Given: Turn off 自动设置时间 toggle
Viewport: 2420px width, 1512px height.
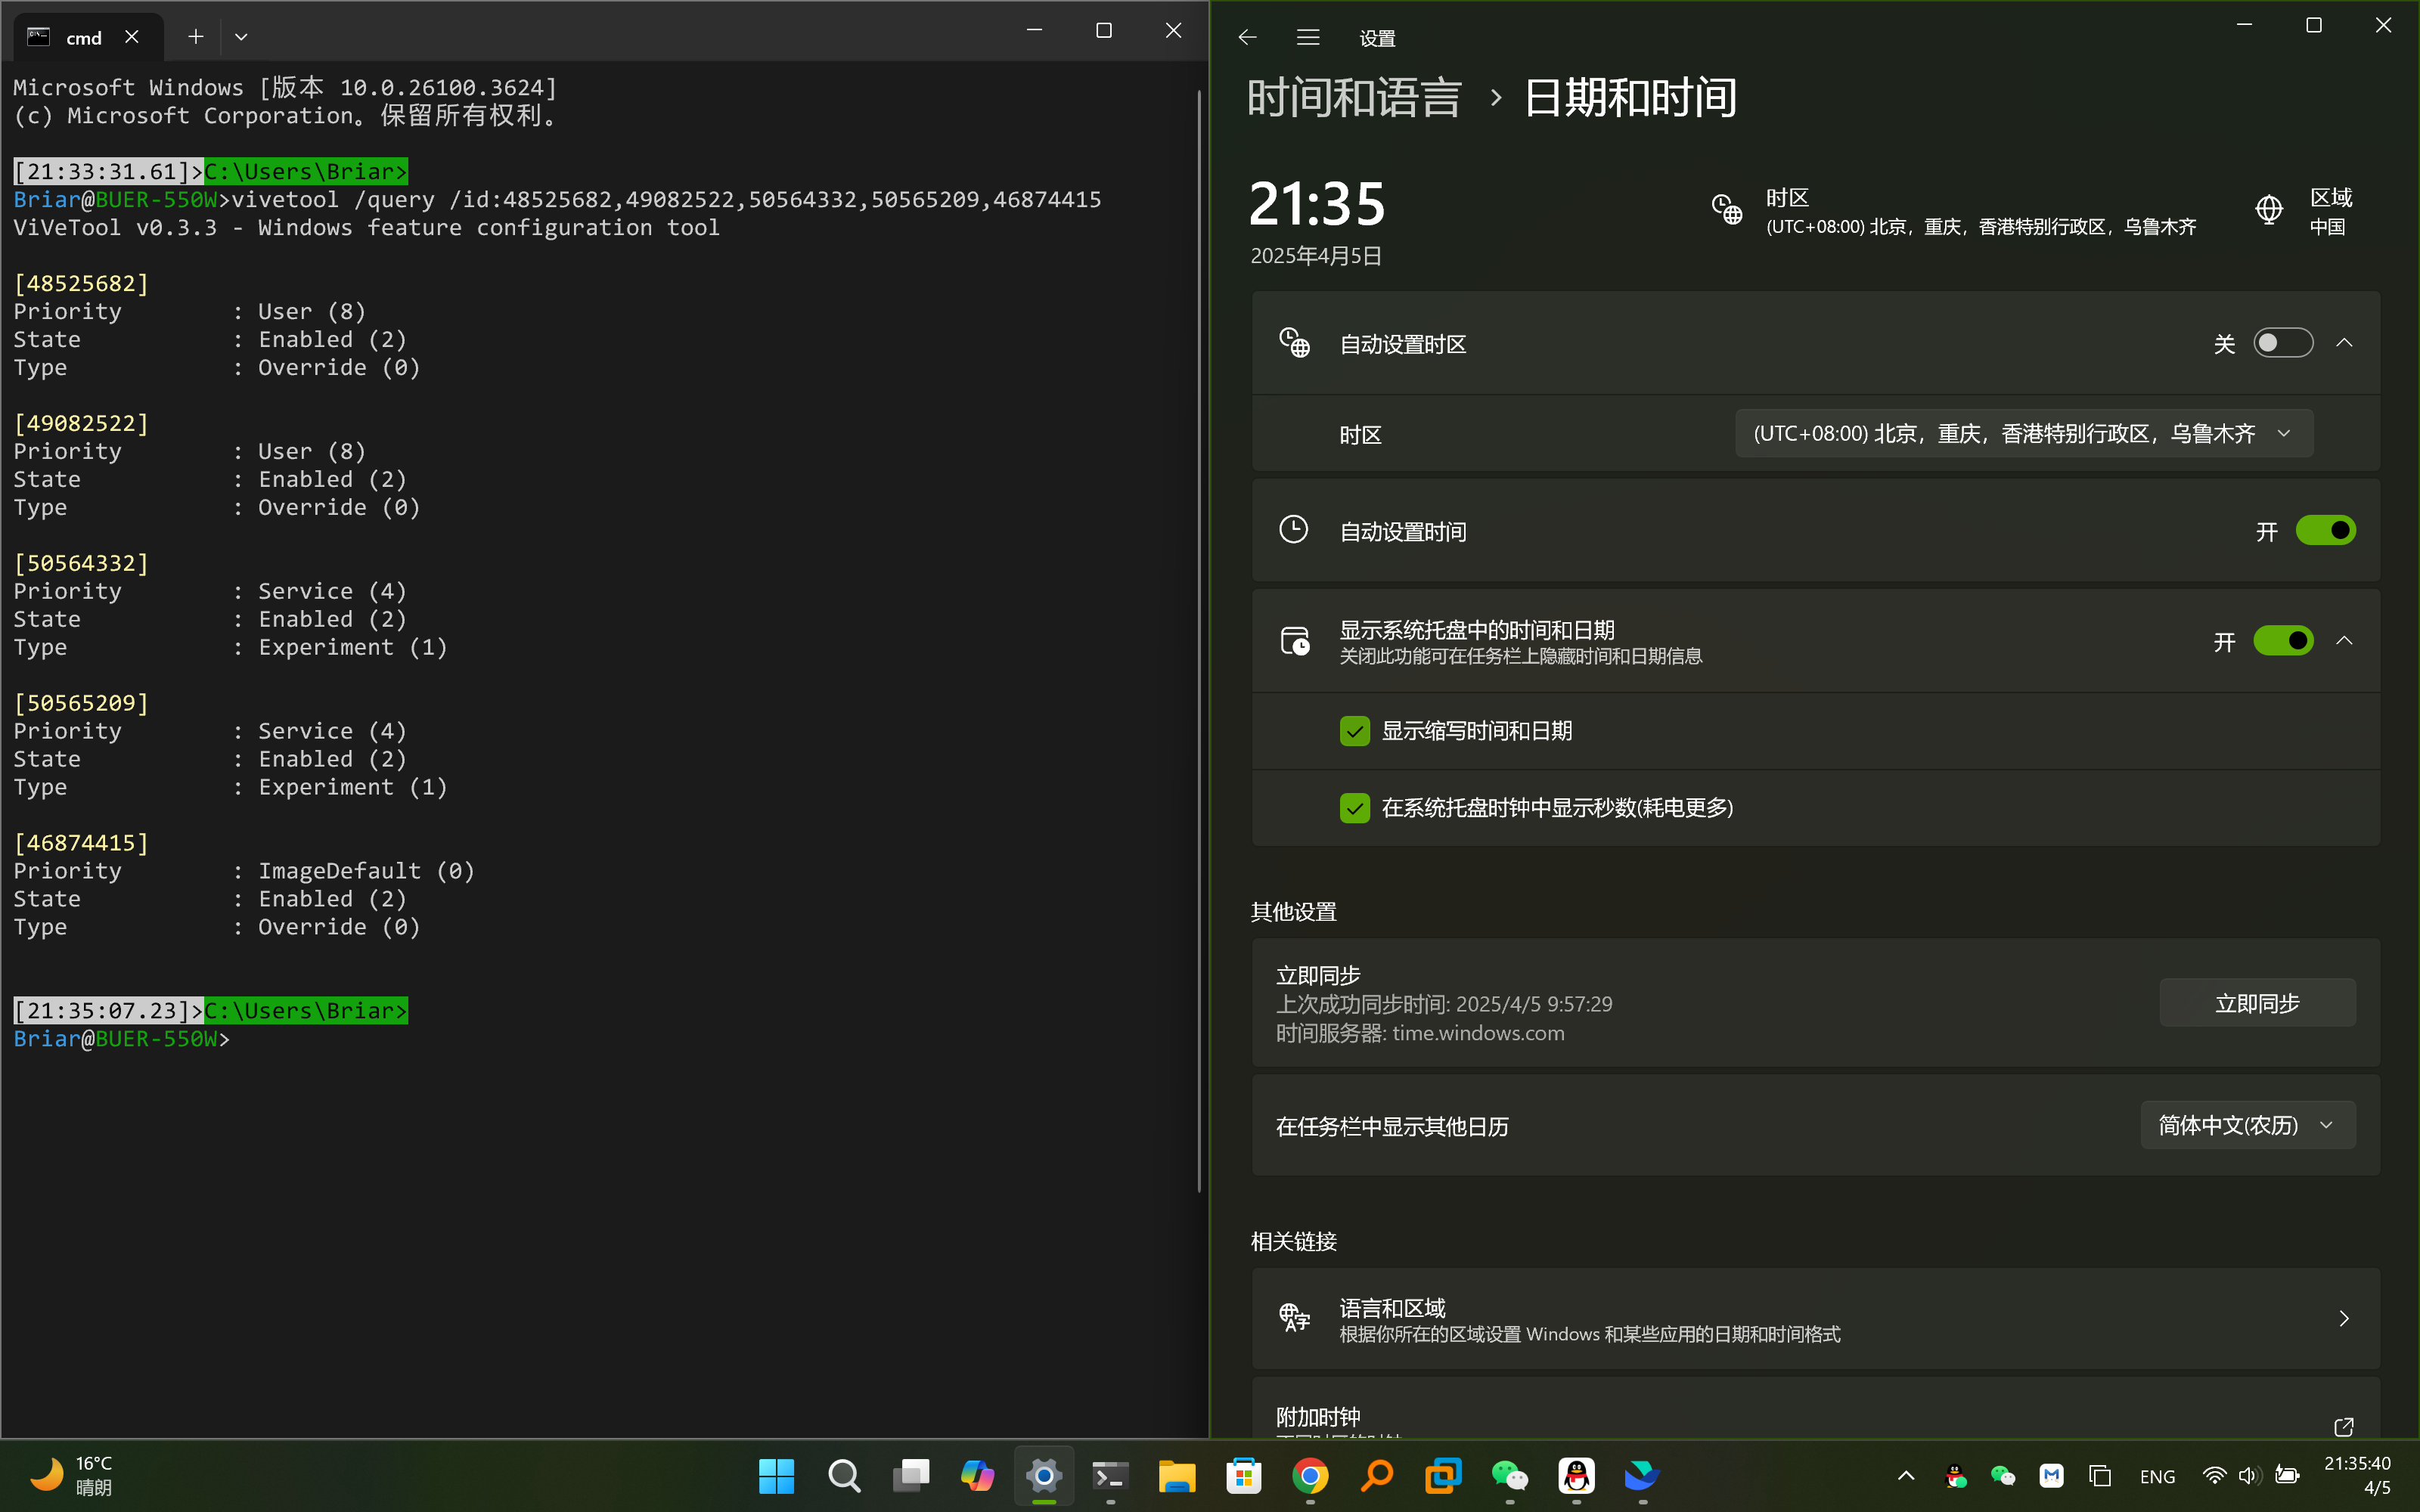Looking at the screenshot, I should tap(2325, 531).
